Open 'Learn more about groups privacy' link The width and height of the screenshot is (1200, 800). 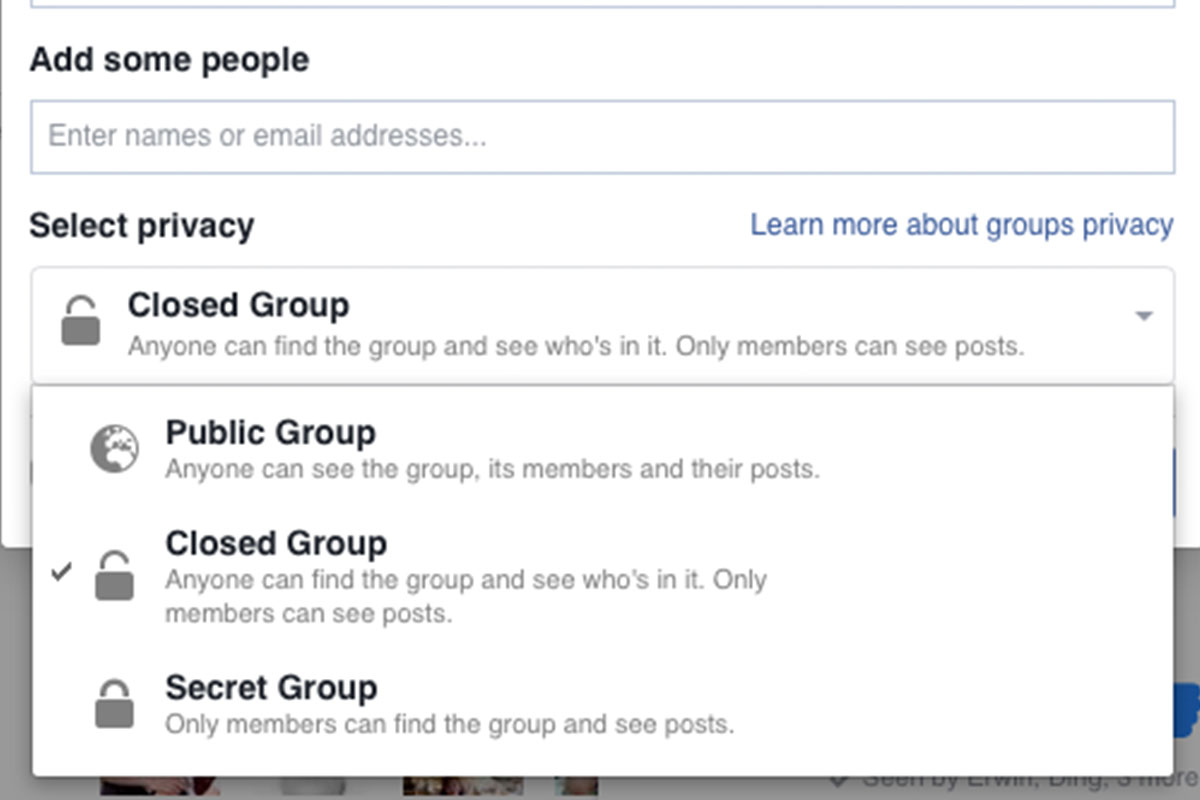[x=961, y=225]
